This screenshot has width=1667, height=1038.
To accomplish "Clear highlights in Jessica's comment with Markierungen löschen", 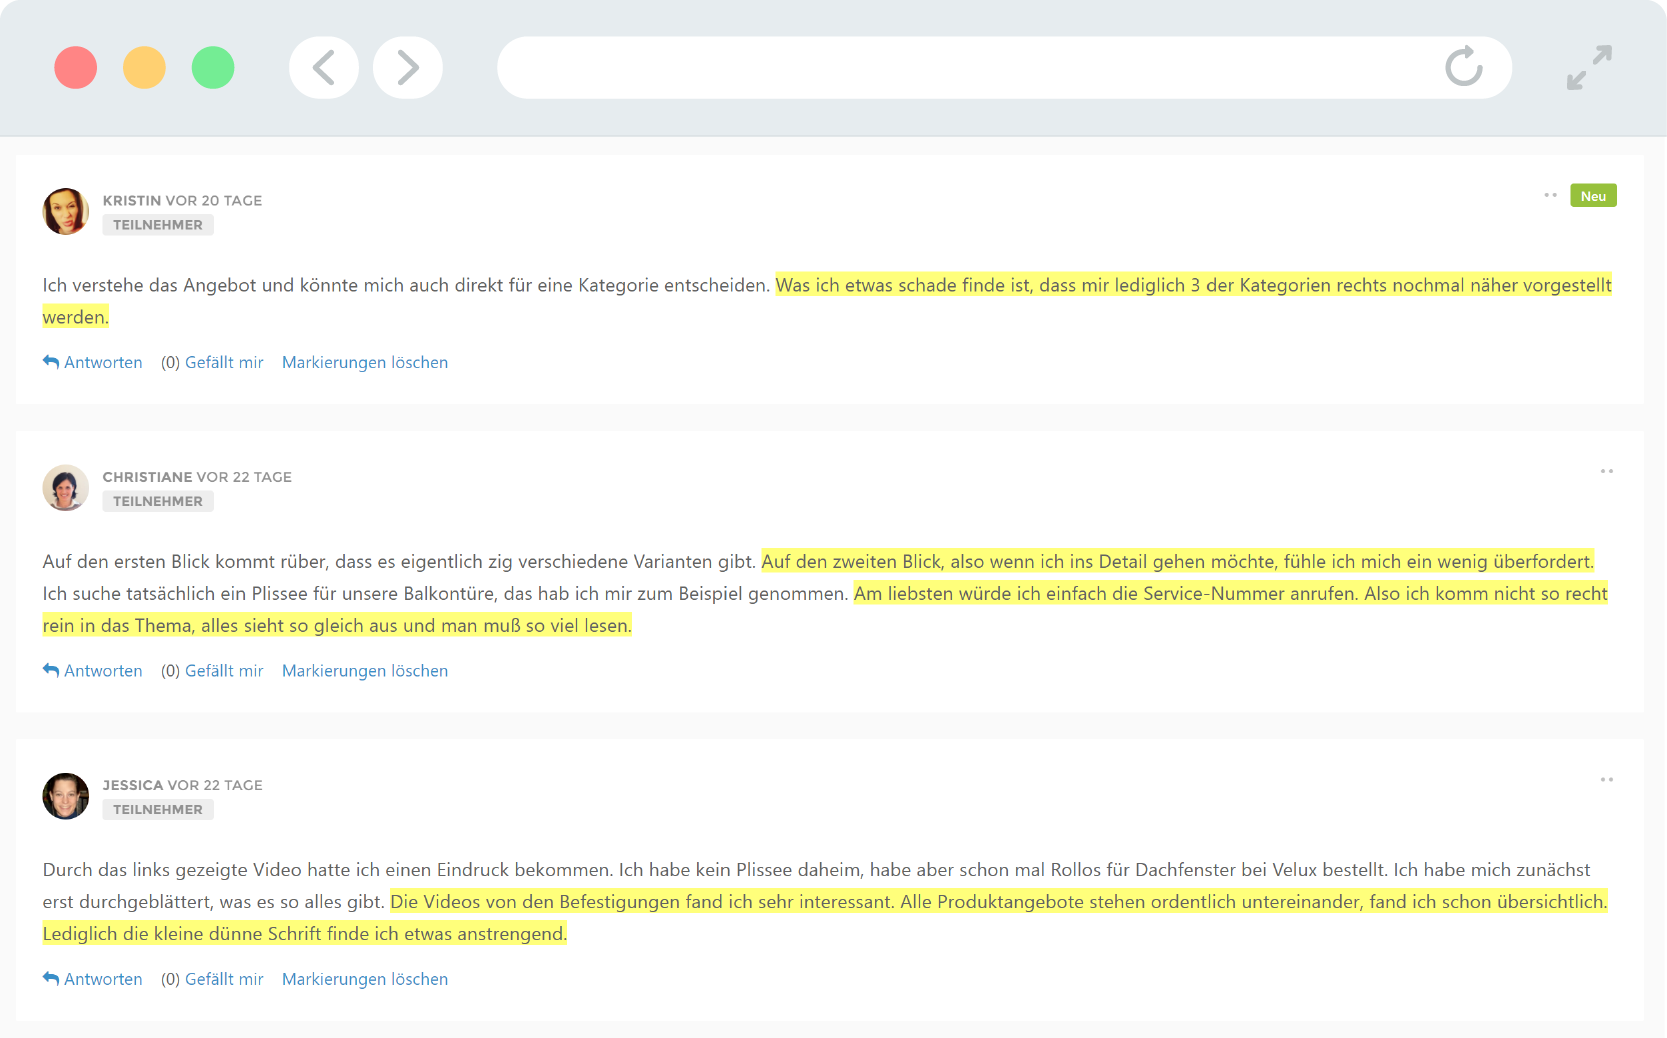I will click(365, 979).
